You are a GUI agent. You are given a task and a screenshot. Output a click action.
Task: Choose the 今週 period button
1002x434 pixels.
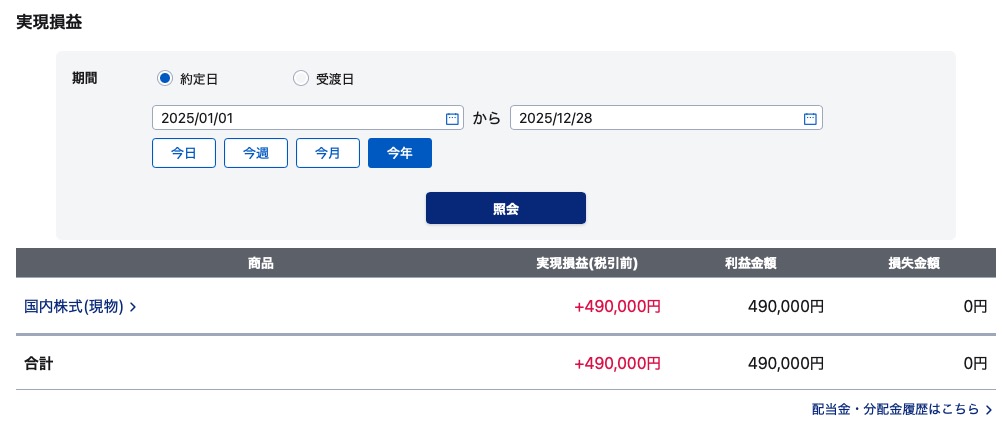(256, 153)
